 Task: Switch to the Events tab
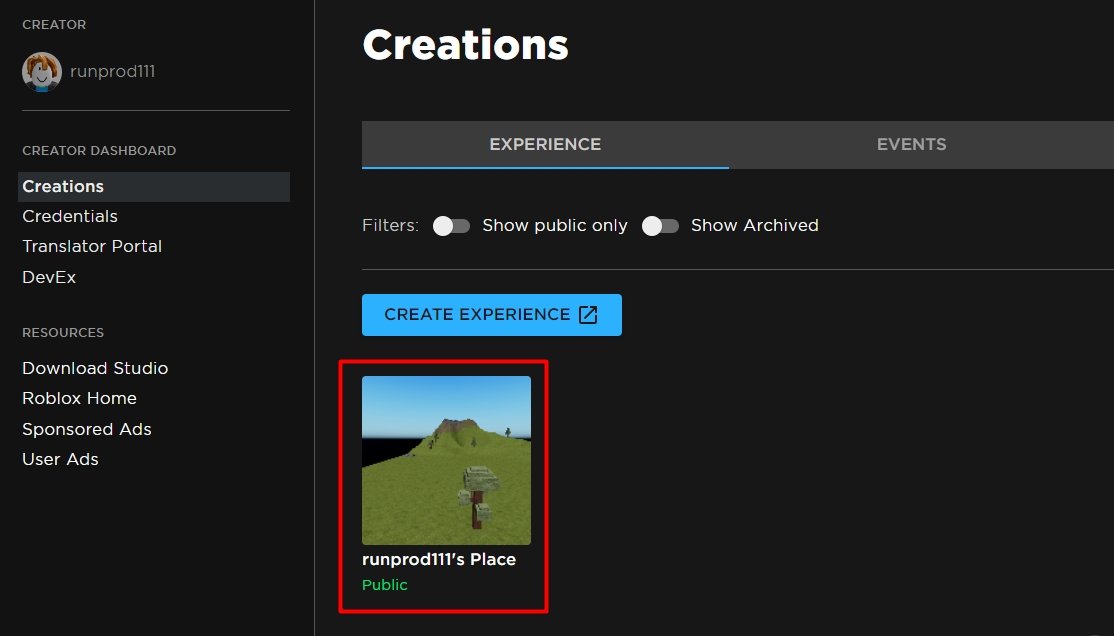coord(912,144)
